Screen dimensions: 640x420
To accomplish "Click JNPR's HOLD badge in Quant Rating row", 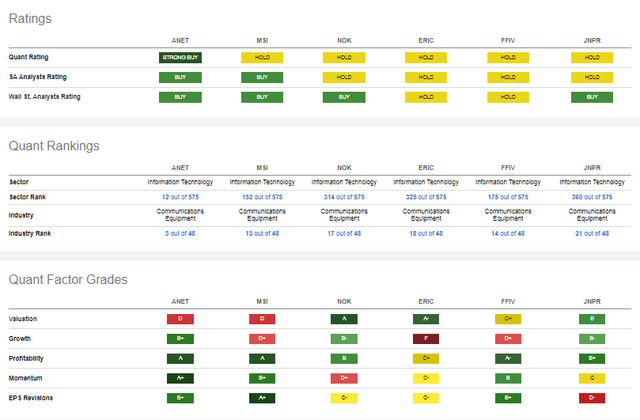I will pyautogui.click(x=592, y=58).
